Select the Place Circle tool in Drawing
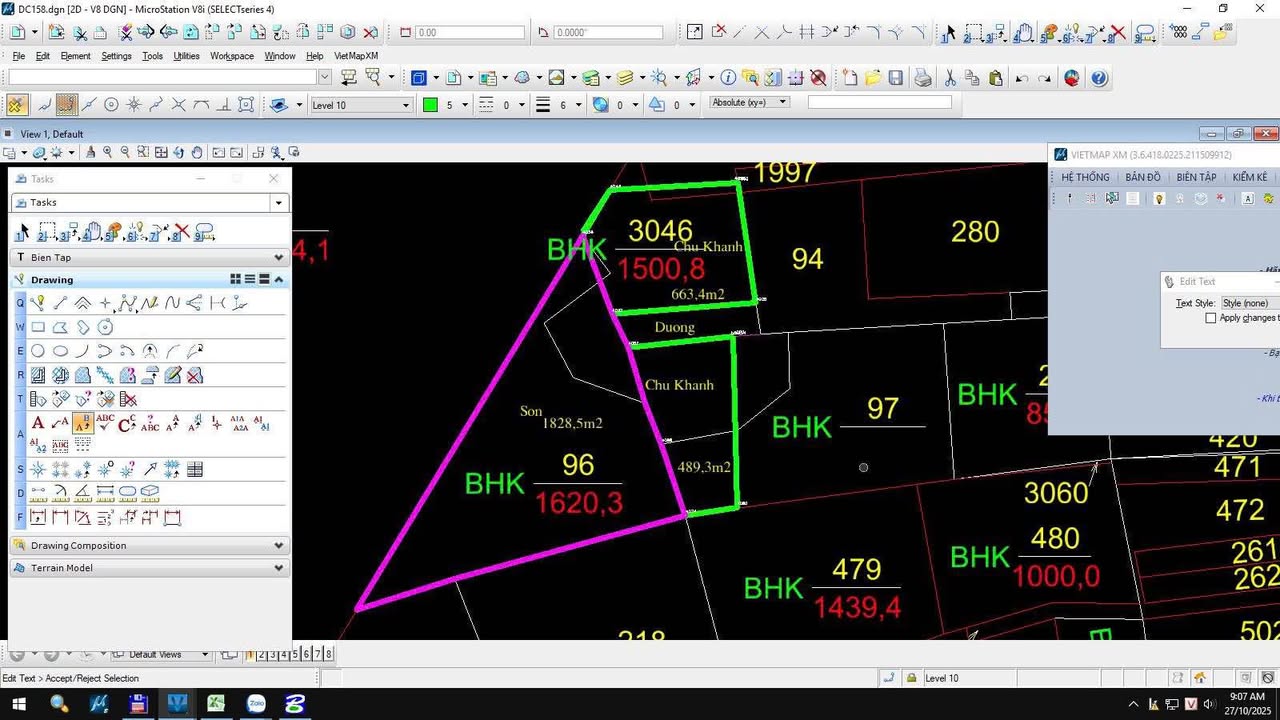 pyautogui.click(x=38, y=351)
